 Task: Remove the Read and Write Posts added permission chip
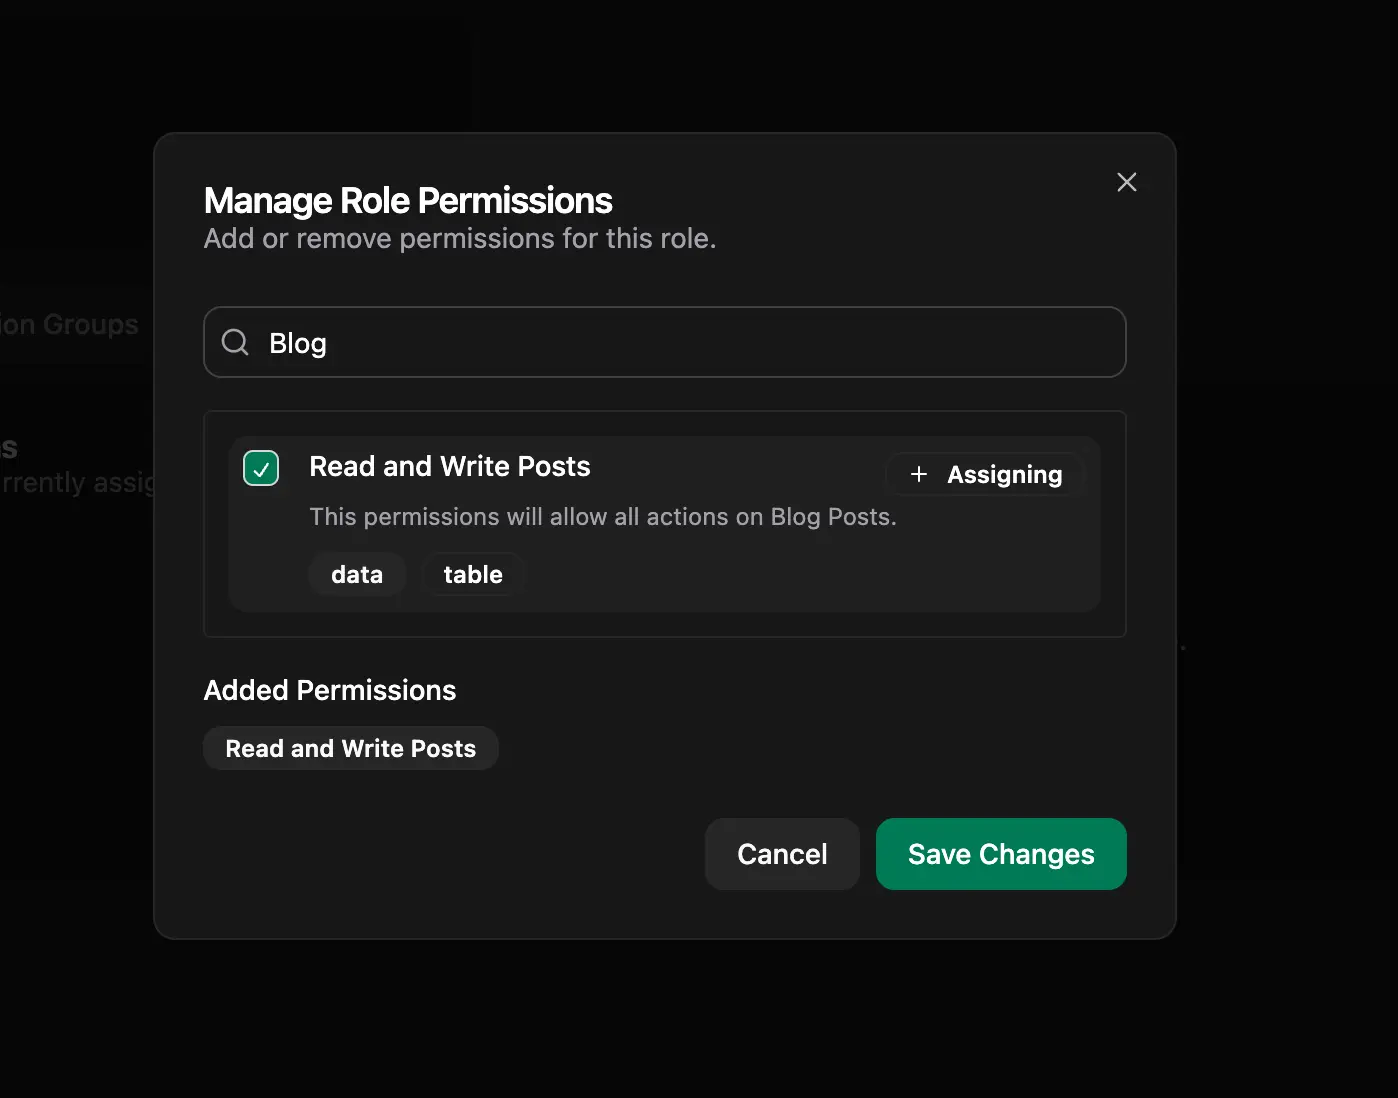pyautogui.click(x=350, y=748)
